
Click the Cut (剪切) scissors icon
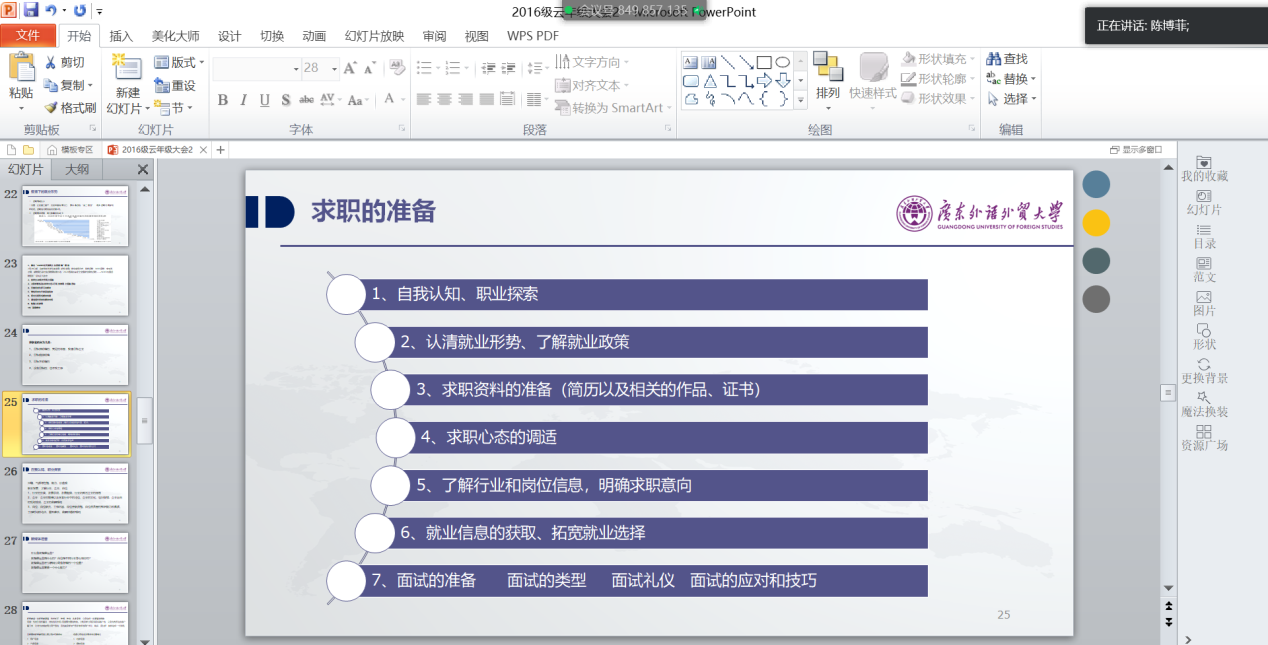51,62
